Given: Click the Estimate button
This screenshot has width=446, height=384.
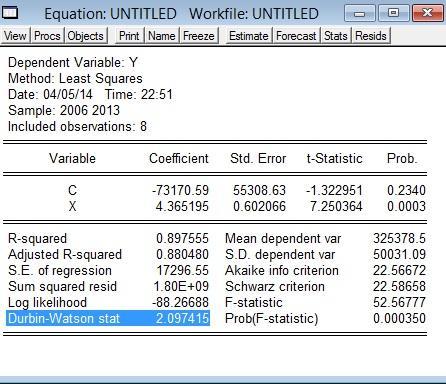Looking at the screenshot, I should [x=249, y=36].
